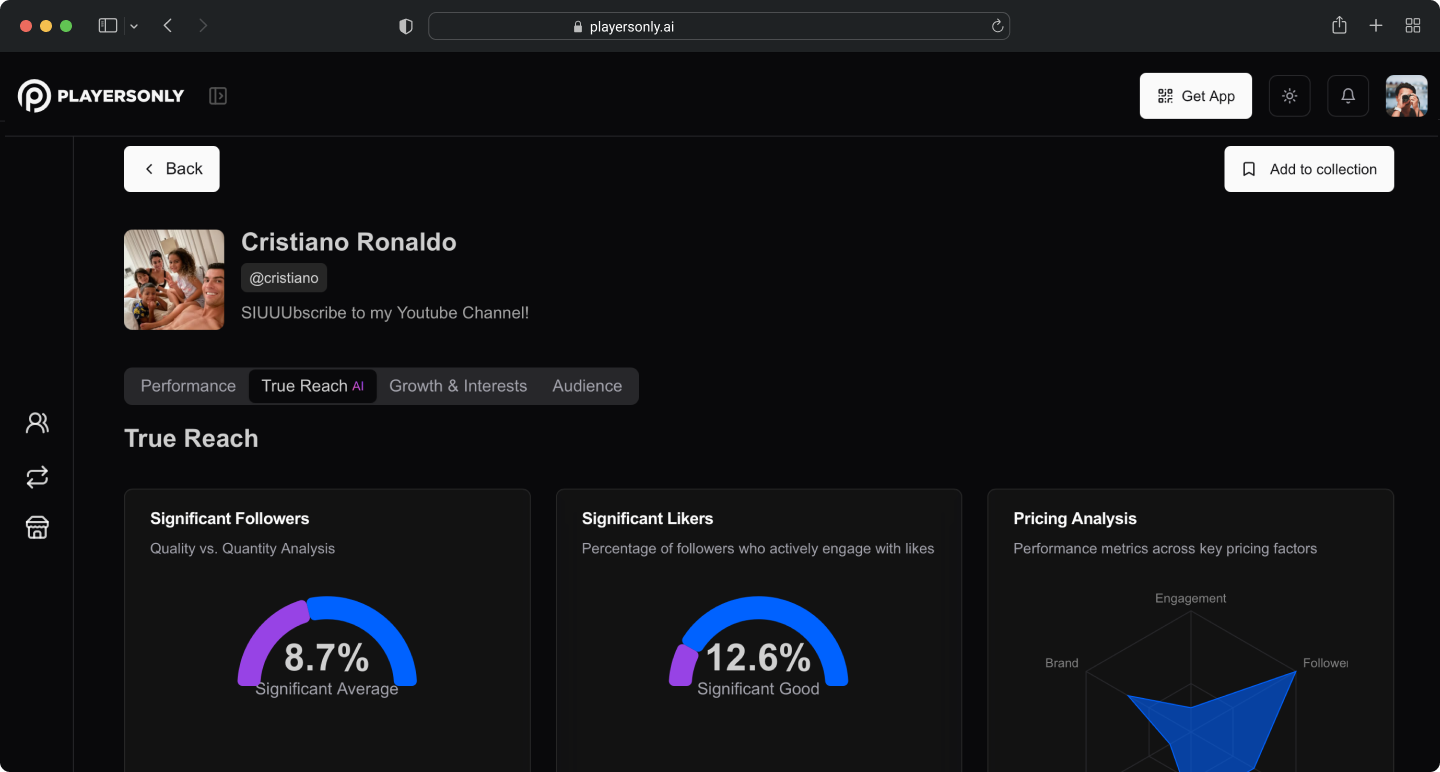
Task: Select the Growth & Interests tab
Action: click(458, 386)
